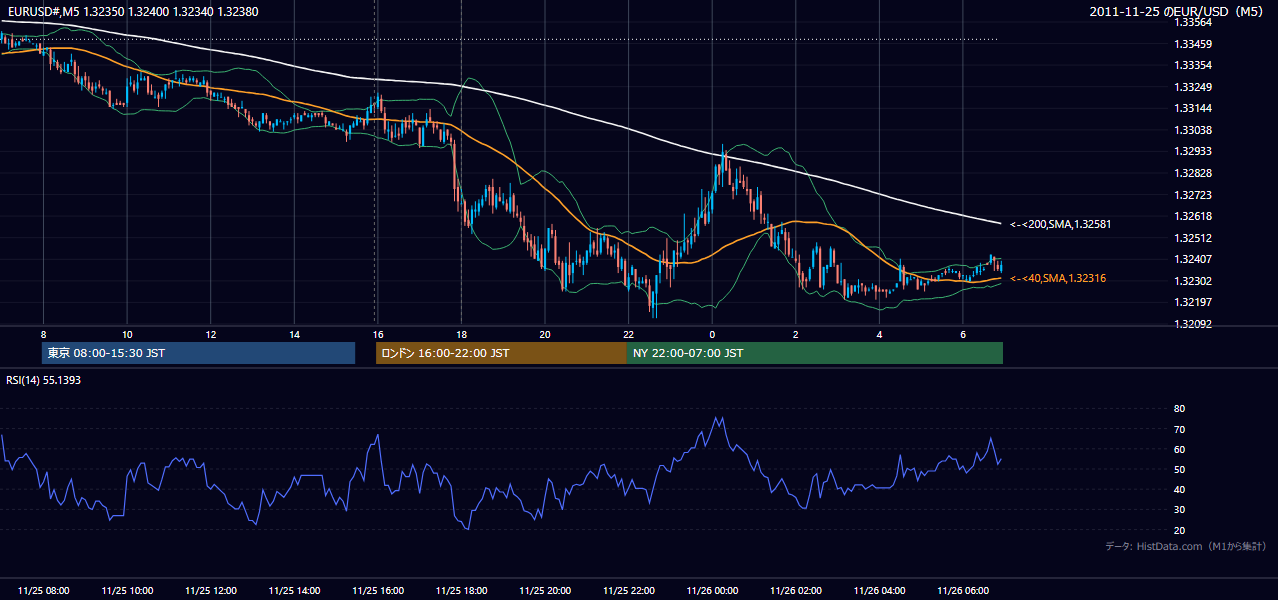1278x600 pixels.
Task: Click the HistData.com data source credit
Action: (1185, 546)
